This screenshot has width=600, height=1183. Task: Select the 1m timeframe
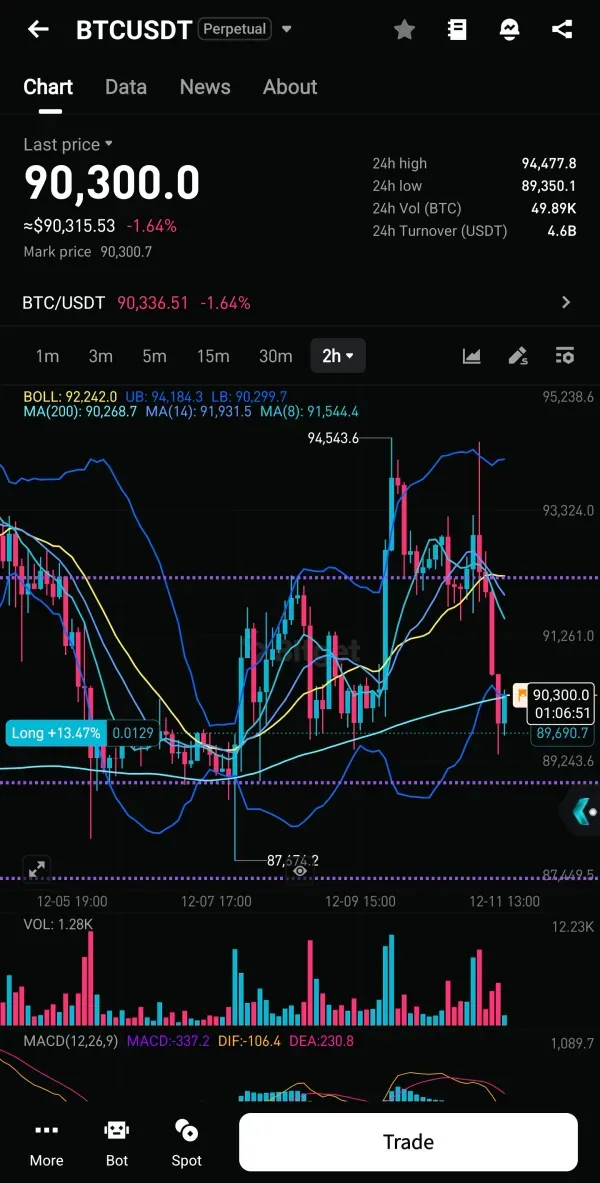coord(48,356)
